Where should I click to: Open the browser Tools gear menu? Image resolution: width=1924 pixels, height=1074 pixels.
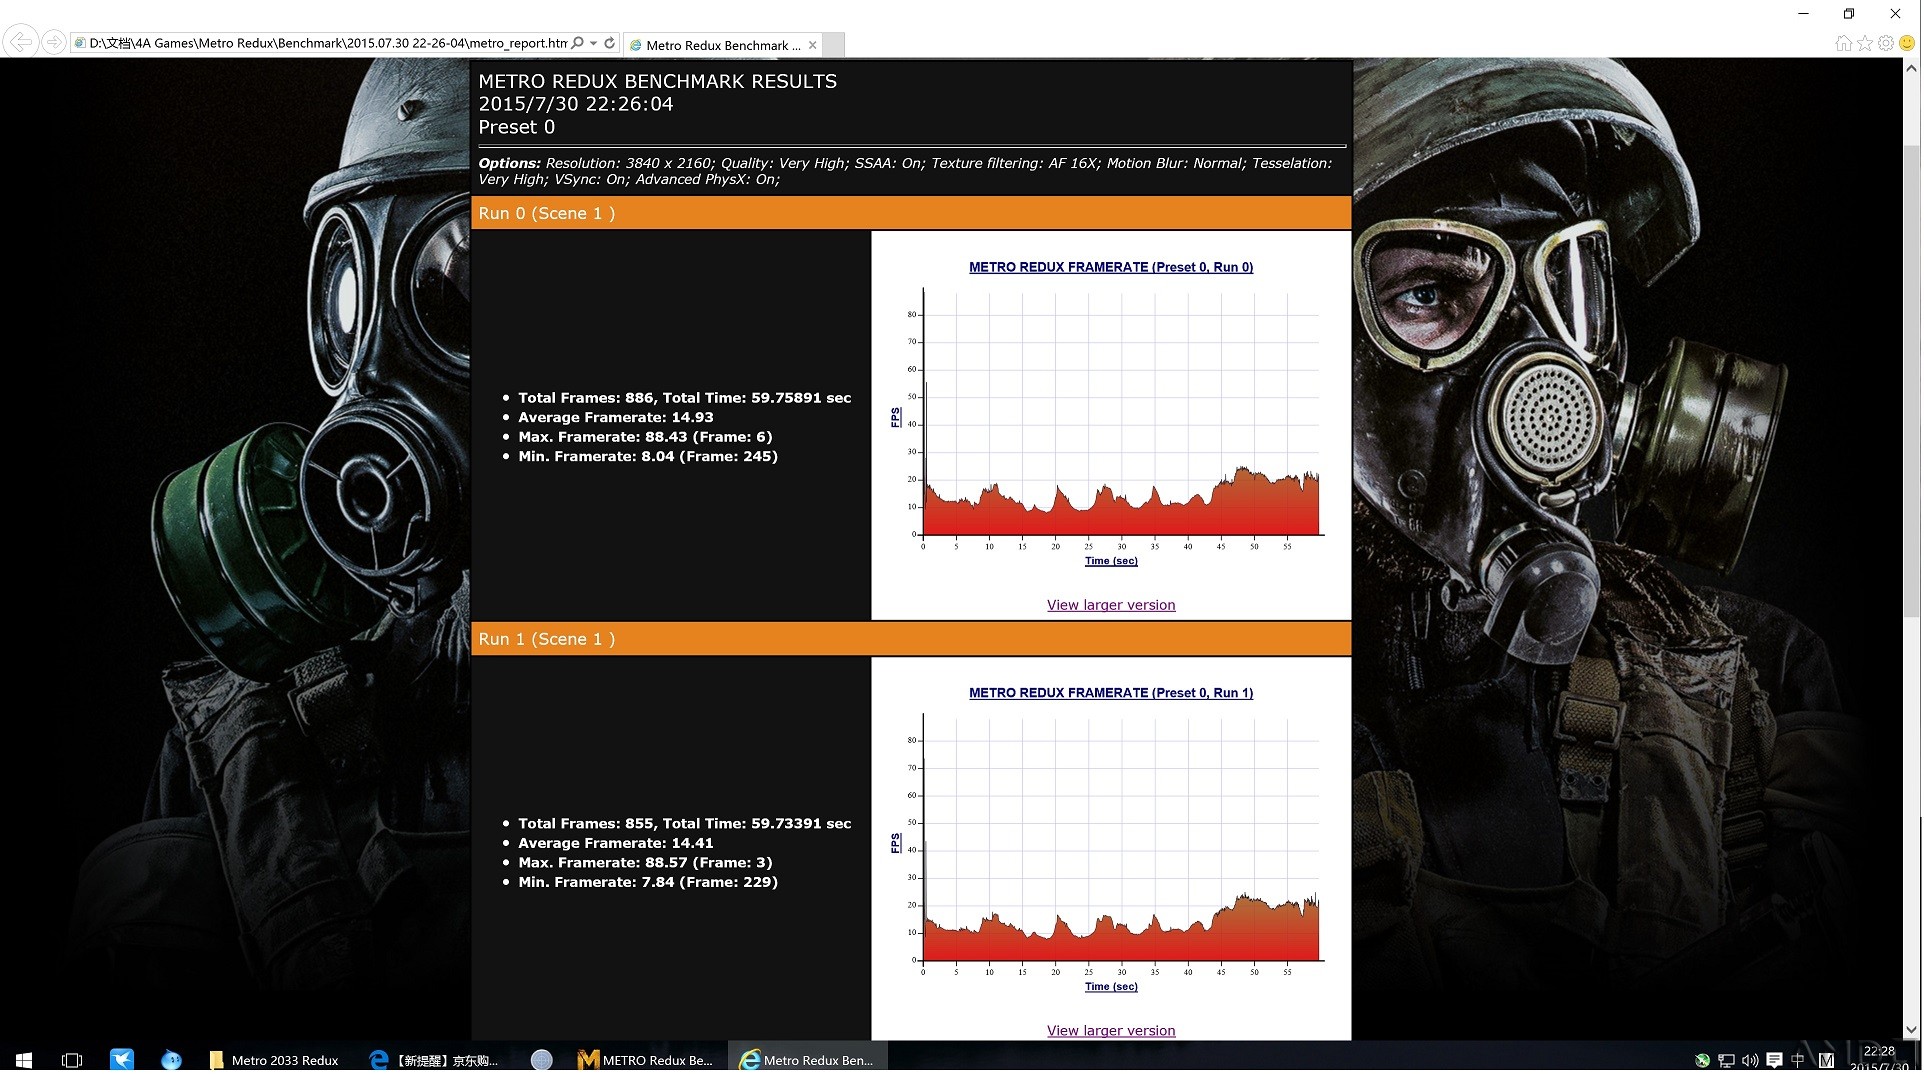pyautogui.click(x=1886, y=43)
